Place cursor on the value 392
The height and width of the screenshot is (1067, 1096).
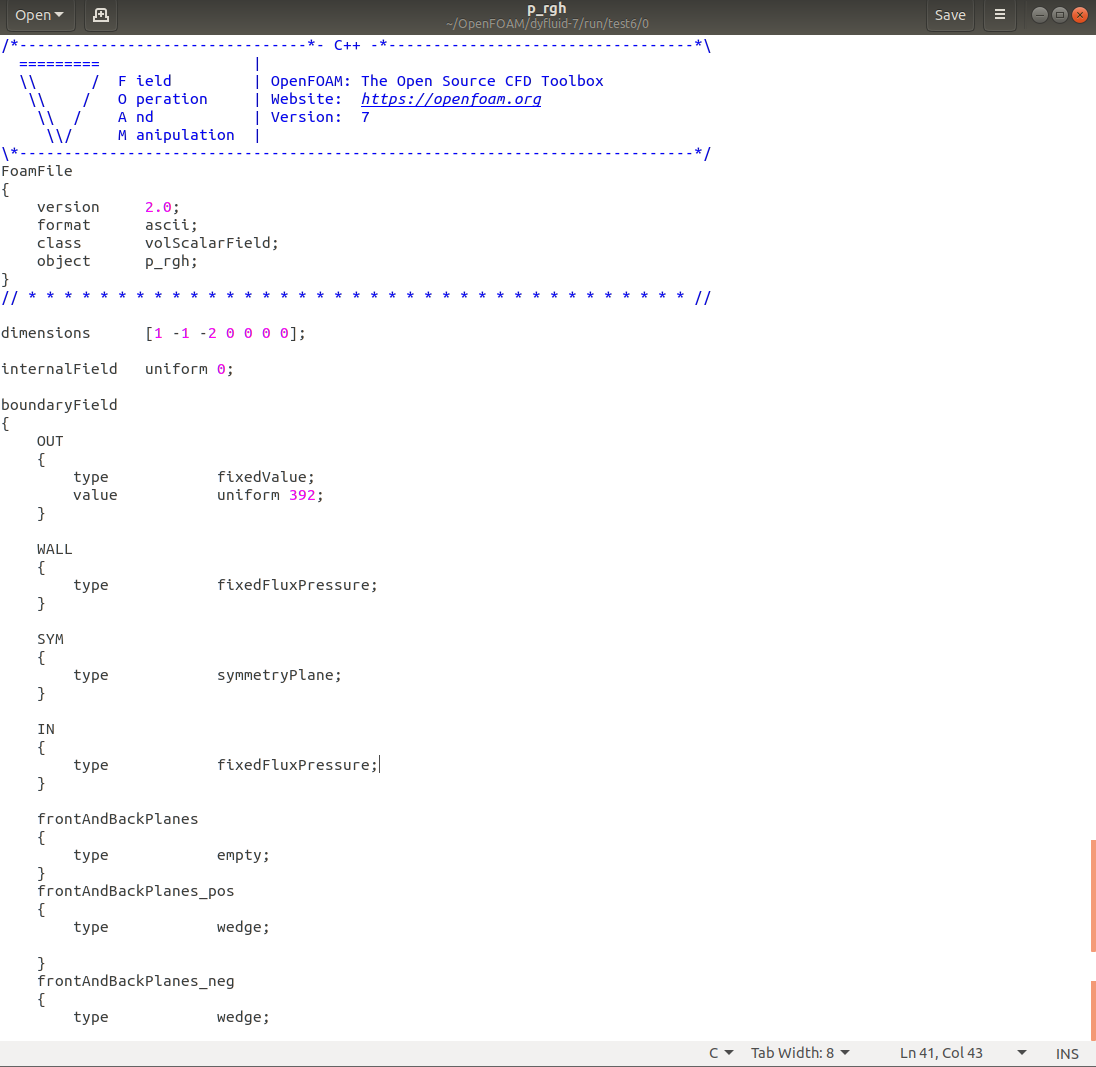(x=302, y=495)
